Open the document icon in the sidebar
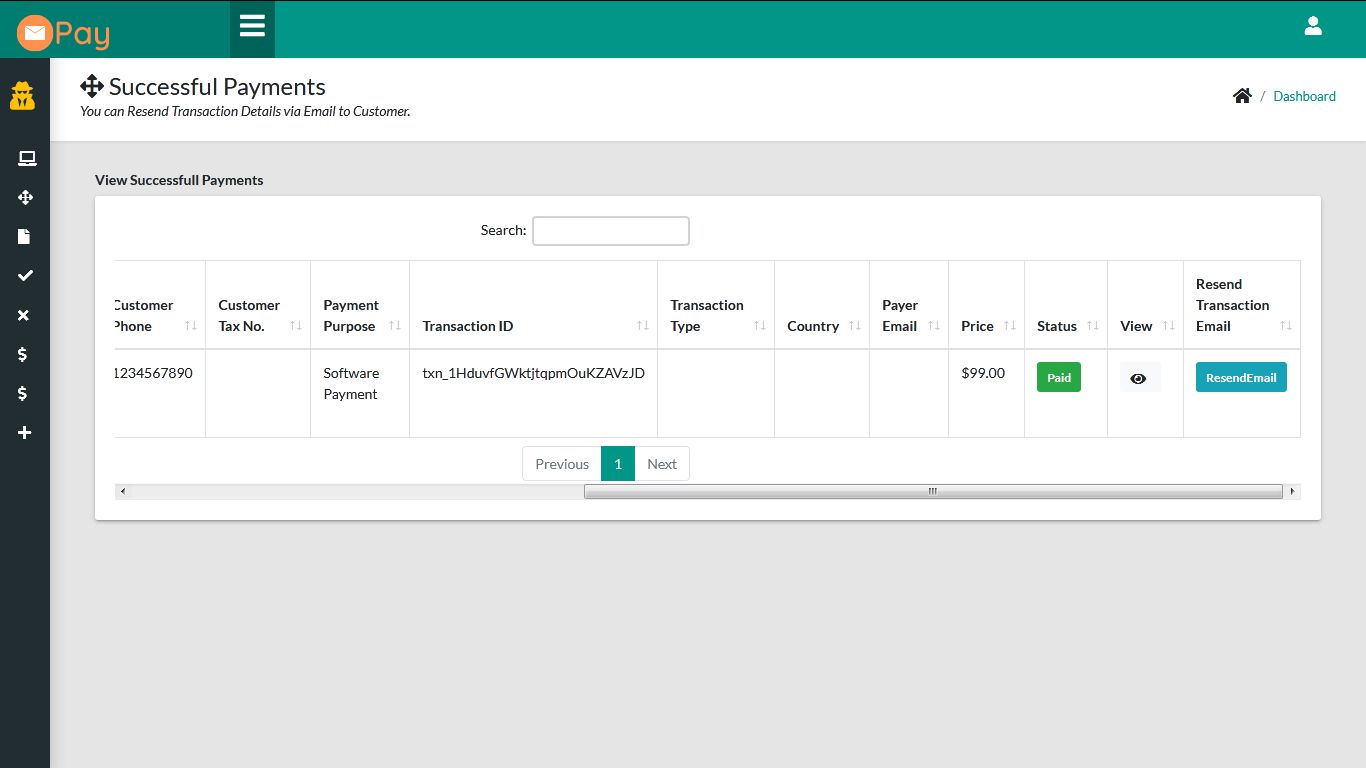Screen dimensions: 1366x768 click(x=26, y=236)
